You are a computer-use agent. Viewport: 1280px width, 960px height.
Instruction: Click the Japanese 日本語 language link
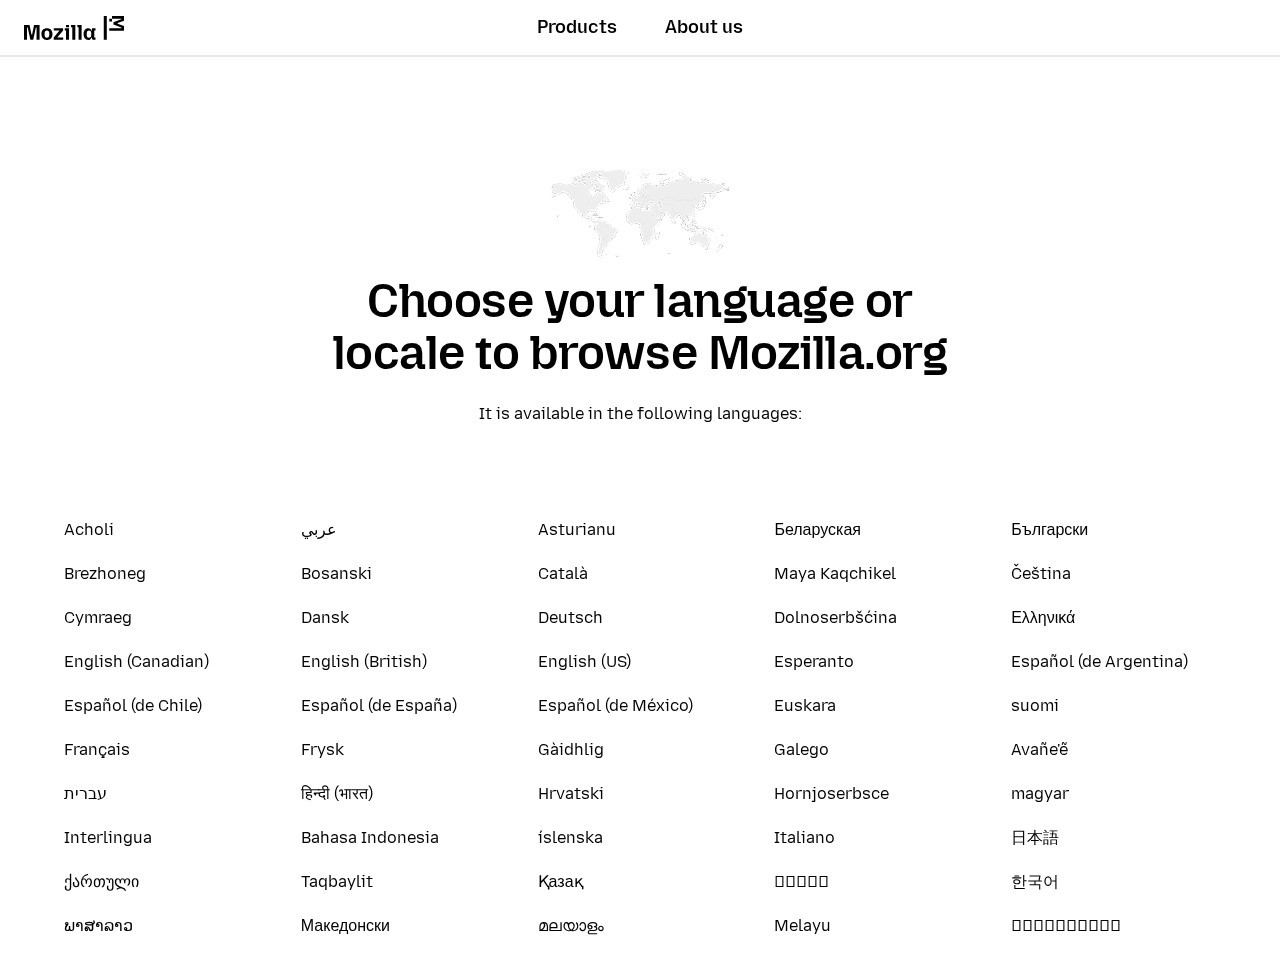point(1034,837)
